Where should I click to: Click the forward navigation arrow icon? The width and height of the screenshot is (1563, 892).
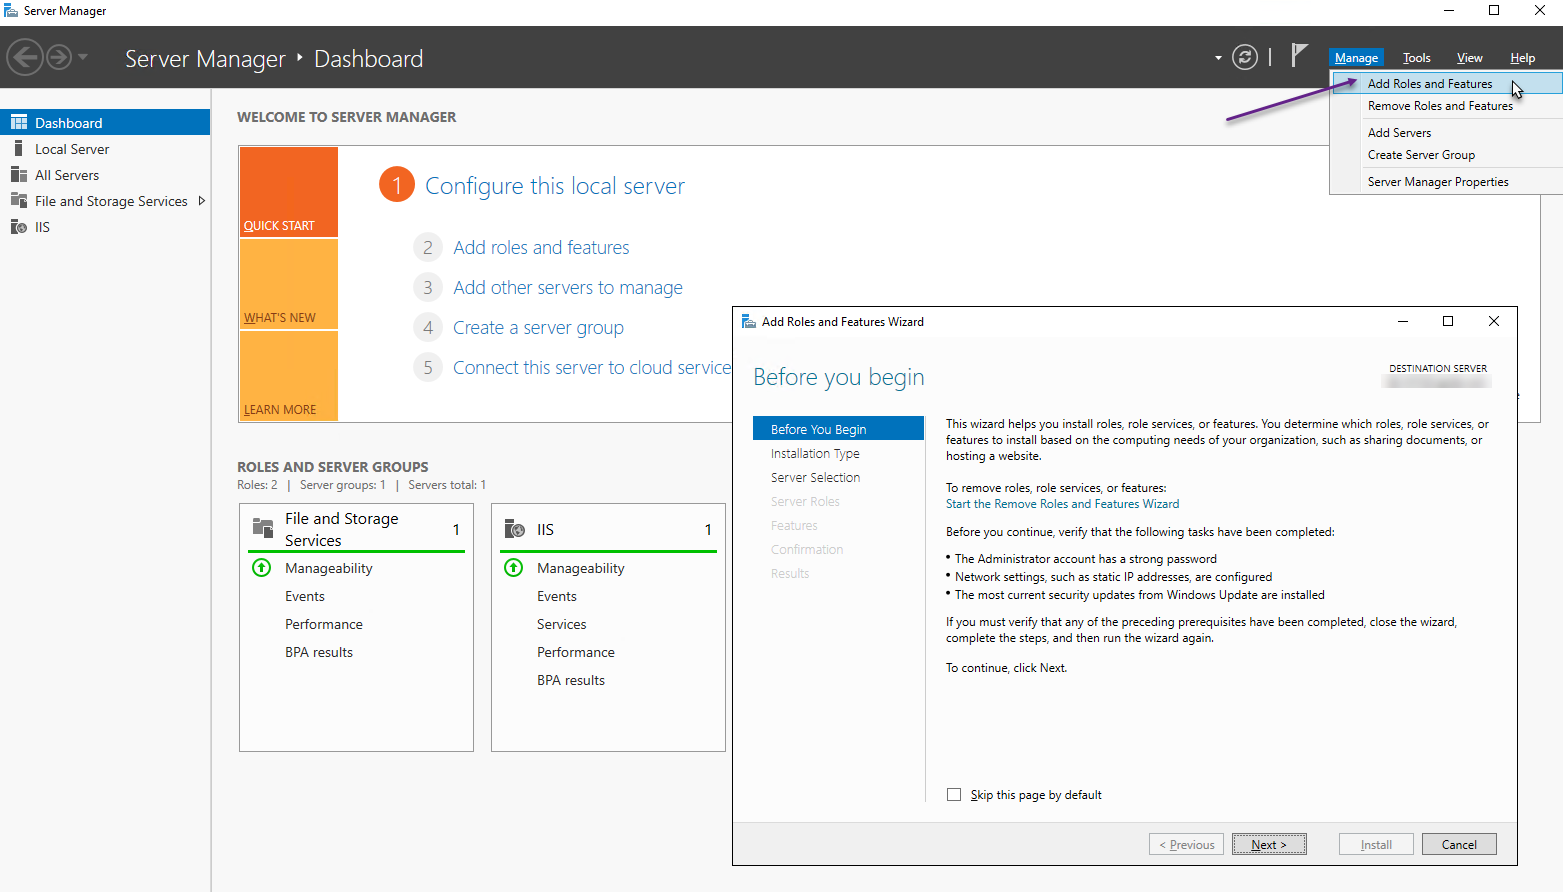[x=59, y=58]
